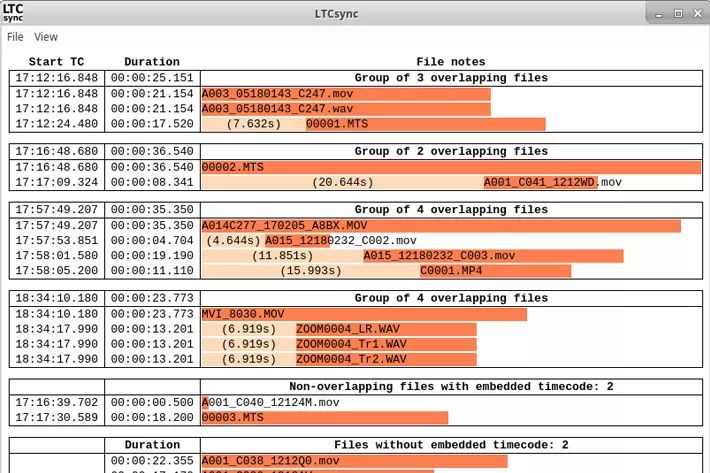
Task: Click the (7.632s) offset label
Action: point(254,124)
